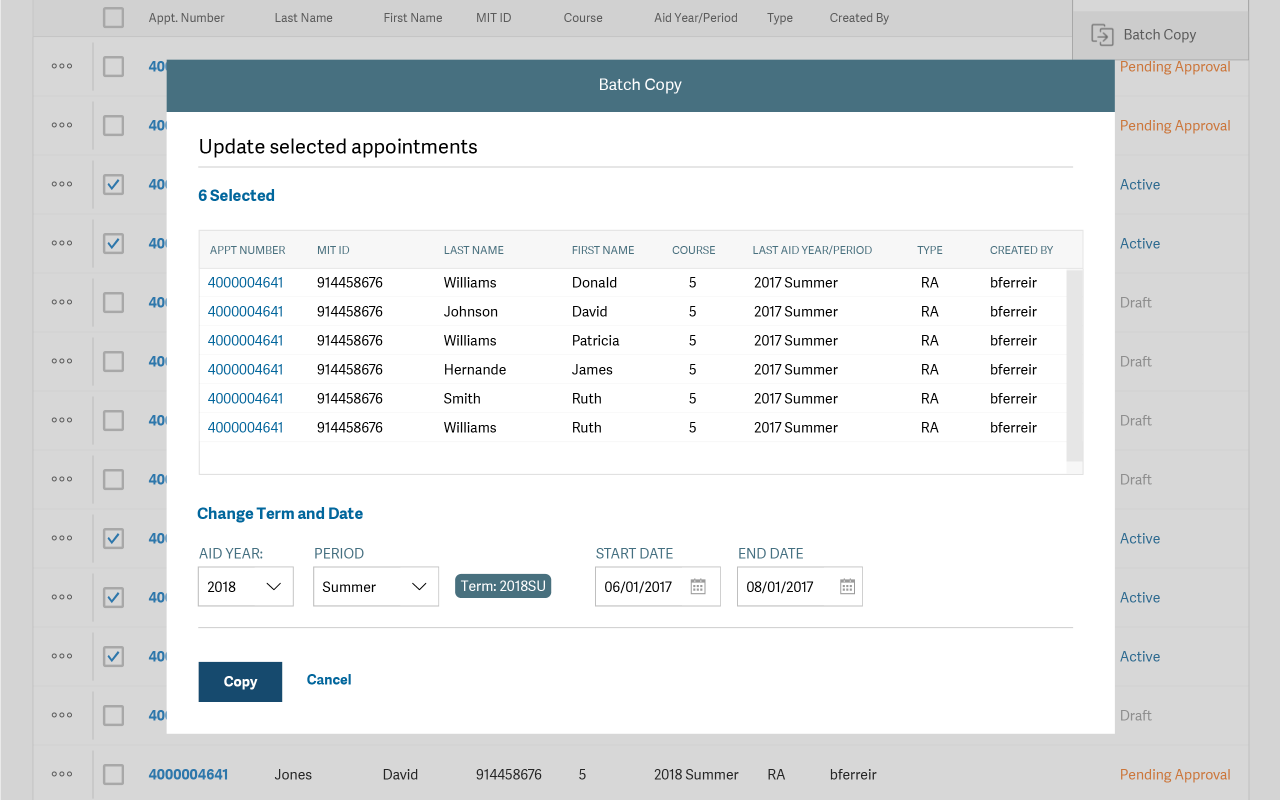Click the End Date input field
1280x800 pixels.
(783, 587)
